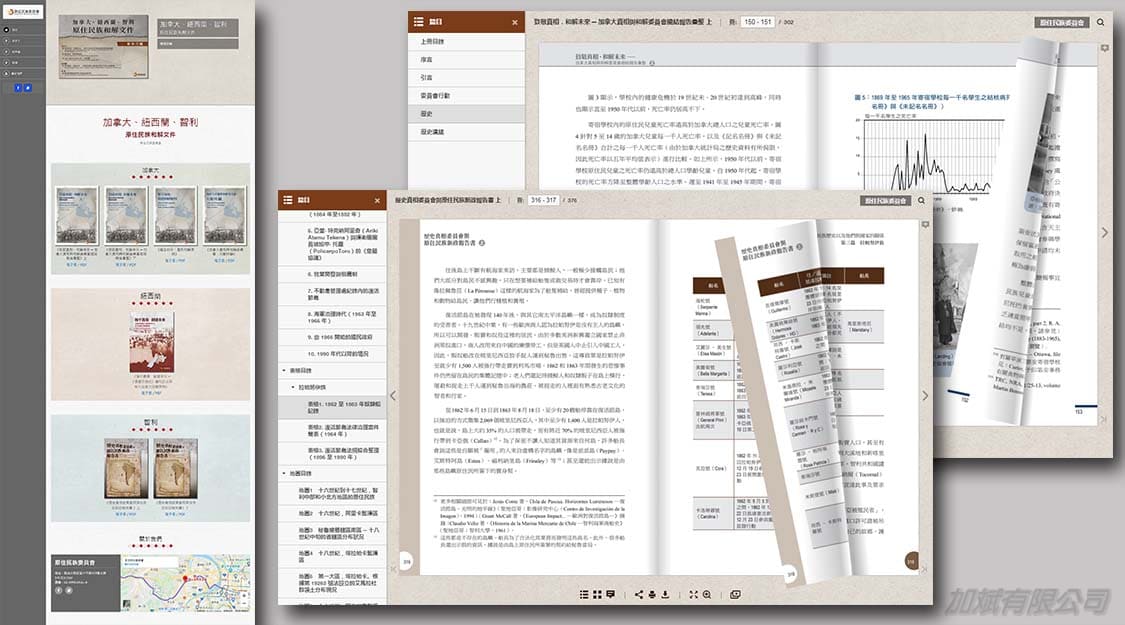Click the bookmark flag icon at the top-right of the front viewer's page 317
The image size is (1125, 625).
point(926,225)
